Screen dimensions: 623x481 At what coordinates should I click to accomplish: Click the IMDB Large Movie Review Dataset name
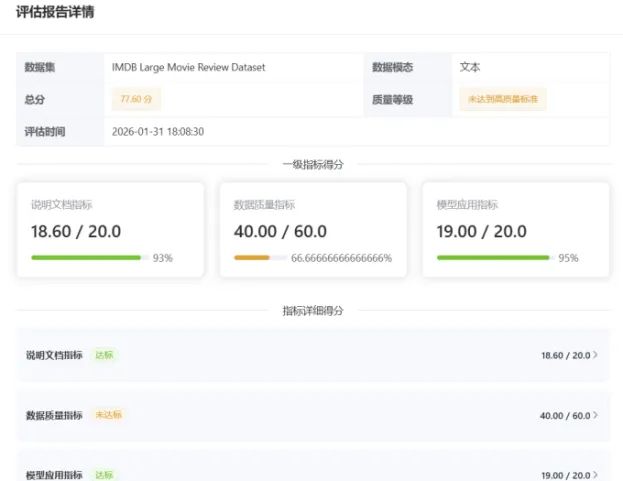[x=188, y=68]
